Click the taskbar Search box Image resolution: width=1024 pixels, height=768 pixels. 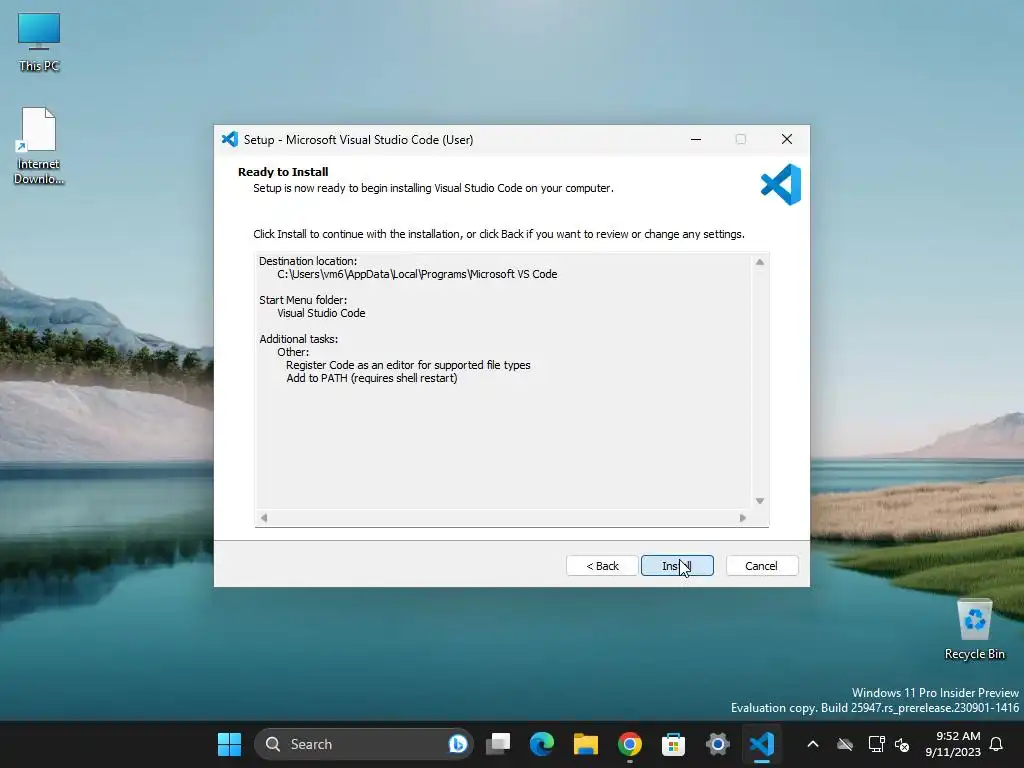[x=364, y=744]
